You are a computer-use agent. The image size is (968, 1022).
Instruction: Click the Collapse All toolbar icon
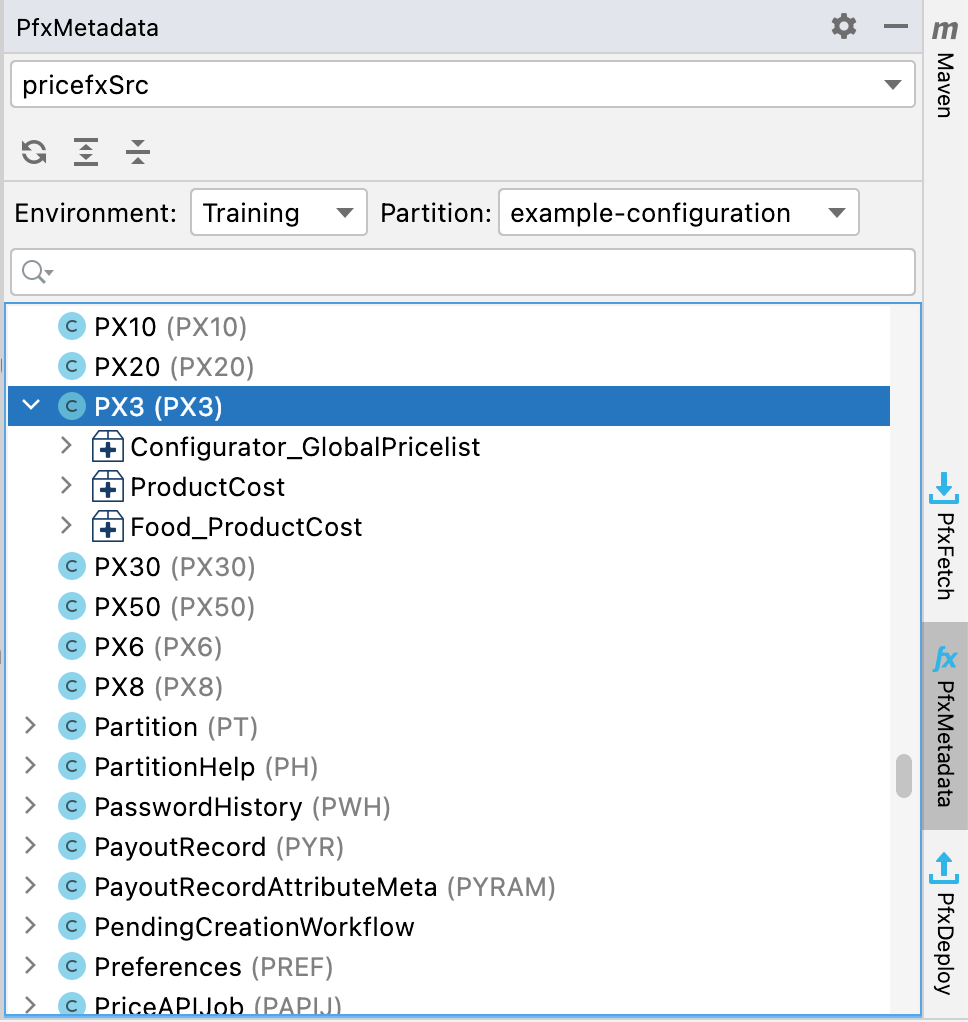tap(138, 152)
